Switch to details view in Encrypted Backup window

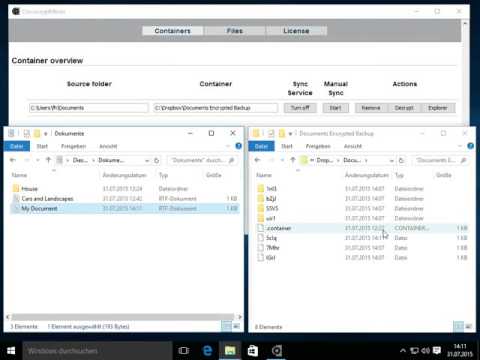point(459,326)
